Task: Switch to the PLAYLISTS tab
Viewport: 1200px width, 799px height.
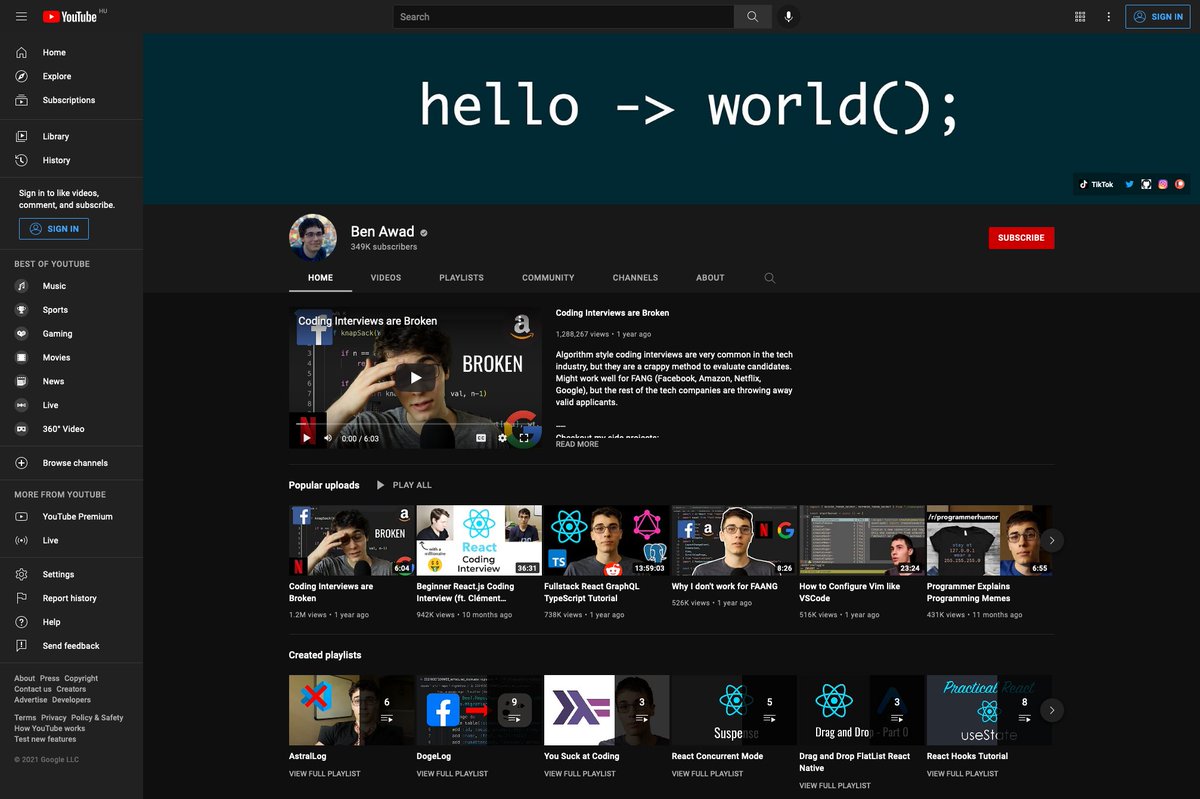Action: (x=461, y=278)
